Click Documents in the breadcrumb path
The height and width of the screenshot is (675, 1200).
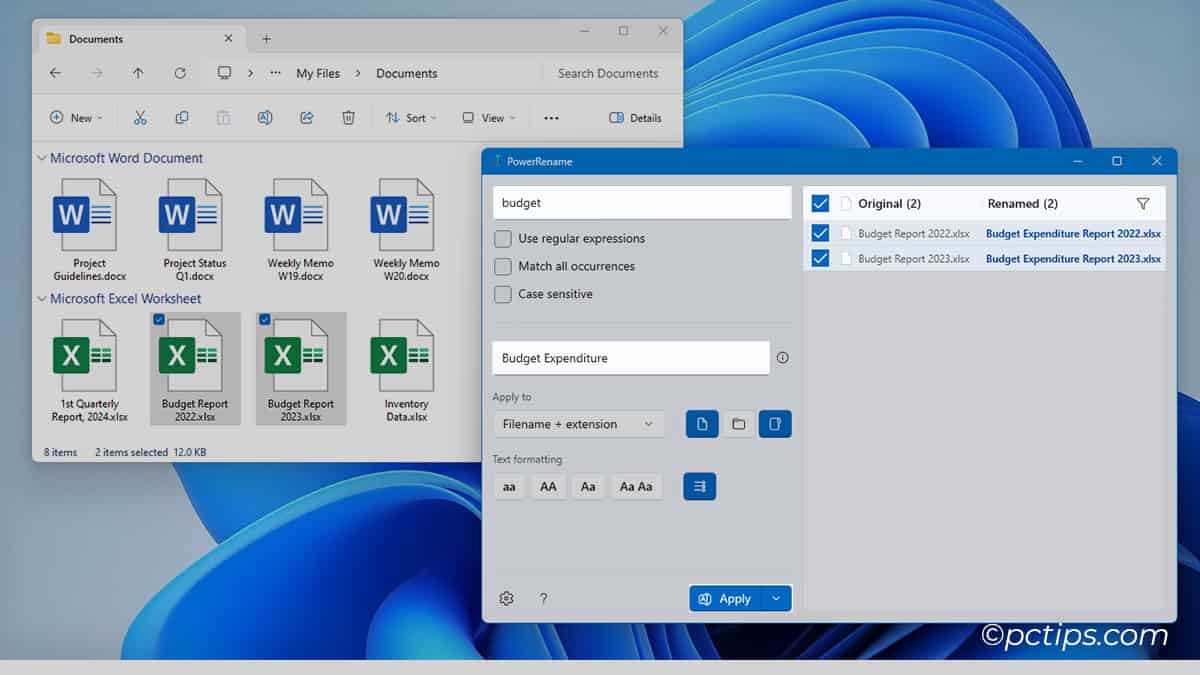pos(407,73)
